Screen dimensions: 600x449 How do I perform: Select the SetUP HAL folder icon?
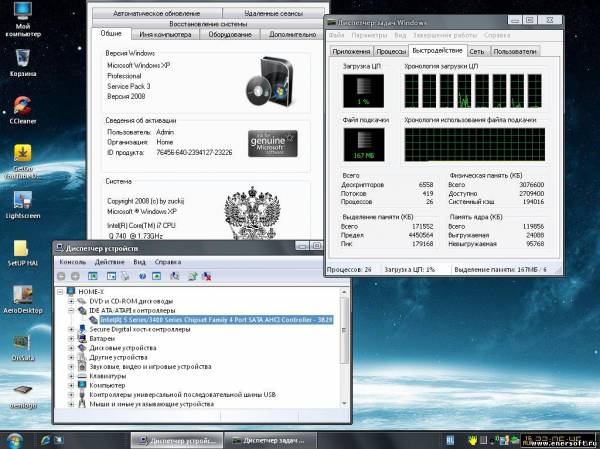point(23,253)
